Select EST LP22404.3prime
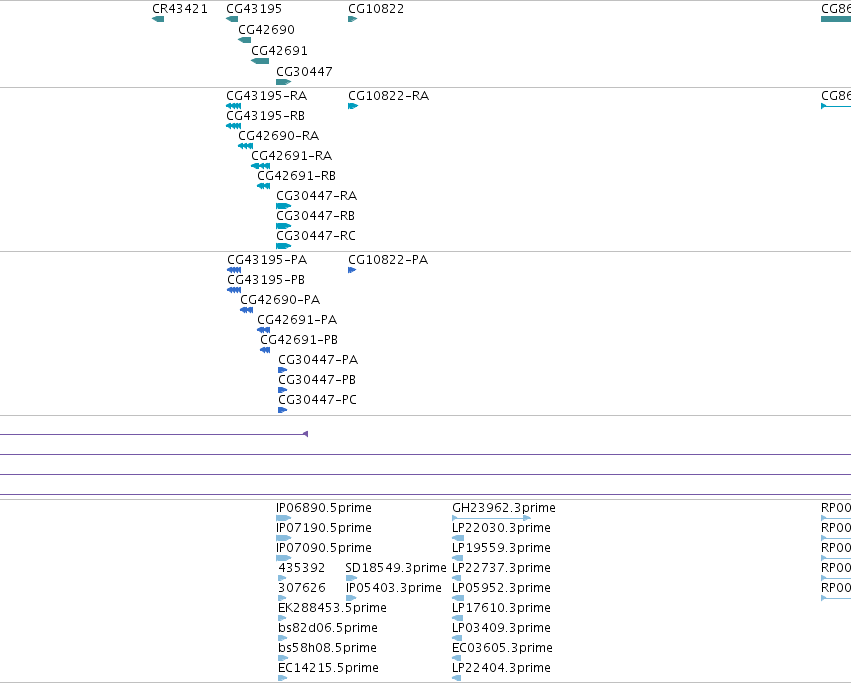 pyautogui.click(x=501, y=668)
